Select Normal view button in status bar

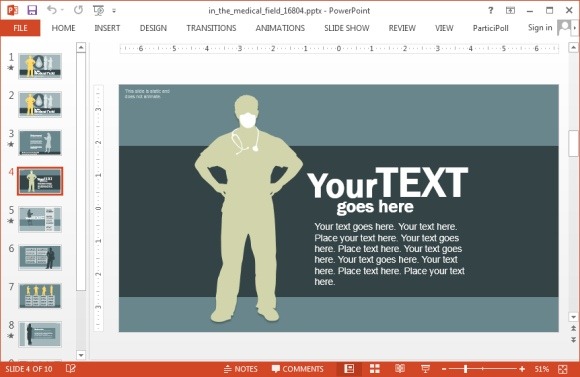349,368
